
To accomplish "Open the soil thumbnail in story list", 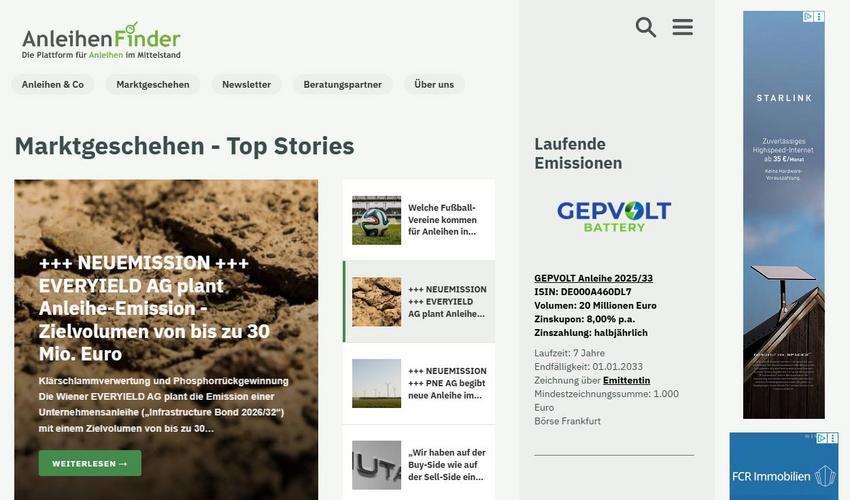I will [x=376, y=302].
